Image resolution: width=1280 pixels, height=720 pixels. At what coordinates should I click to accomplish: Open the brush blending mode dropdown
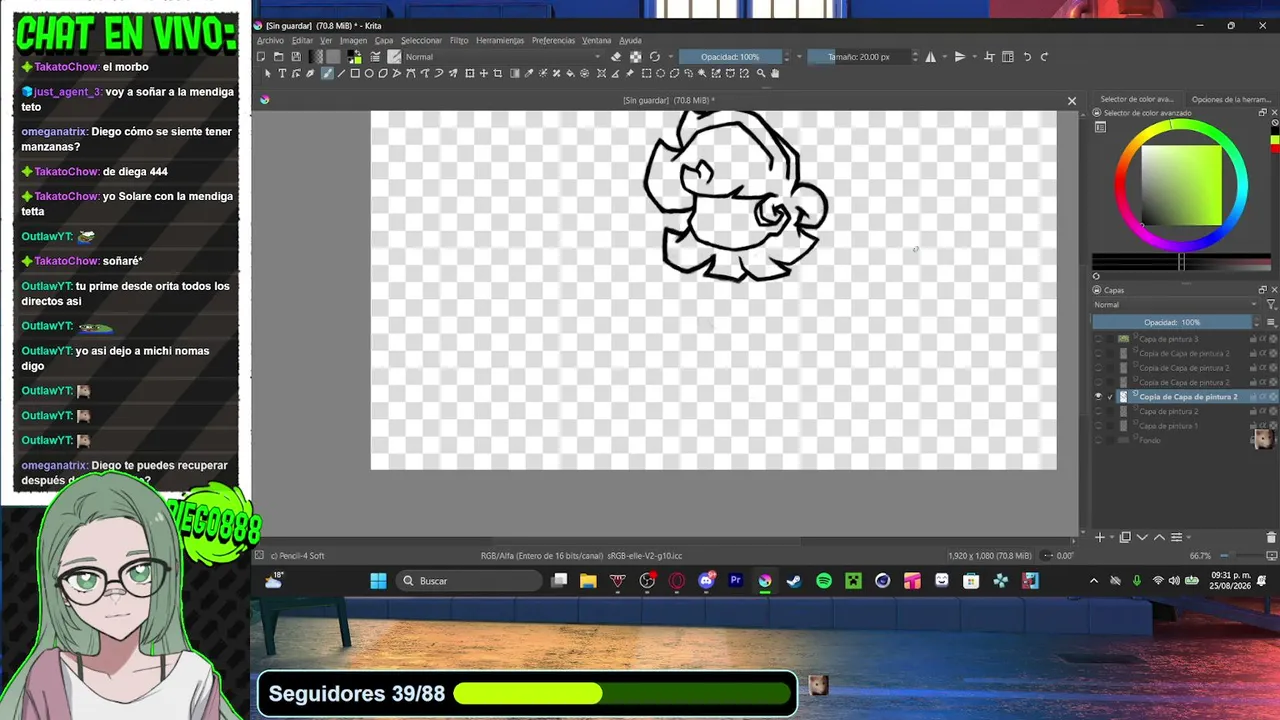tap(503, 57)
